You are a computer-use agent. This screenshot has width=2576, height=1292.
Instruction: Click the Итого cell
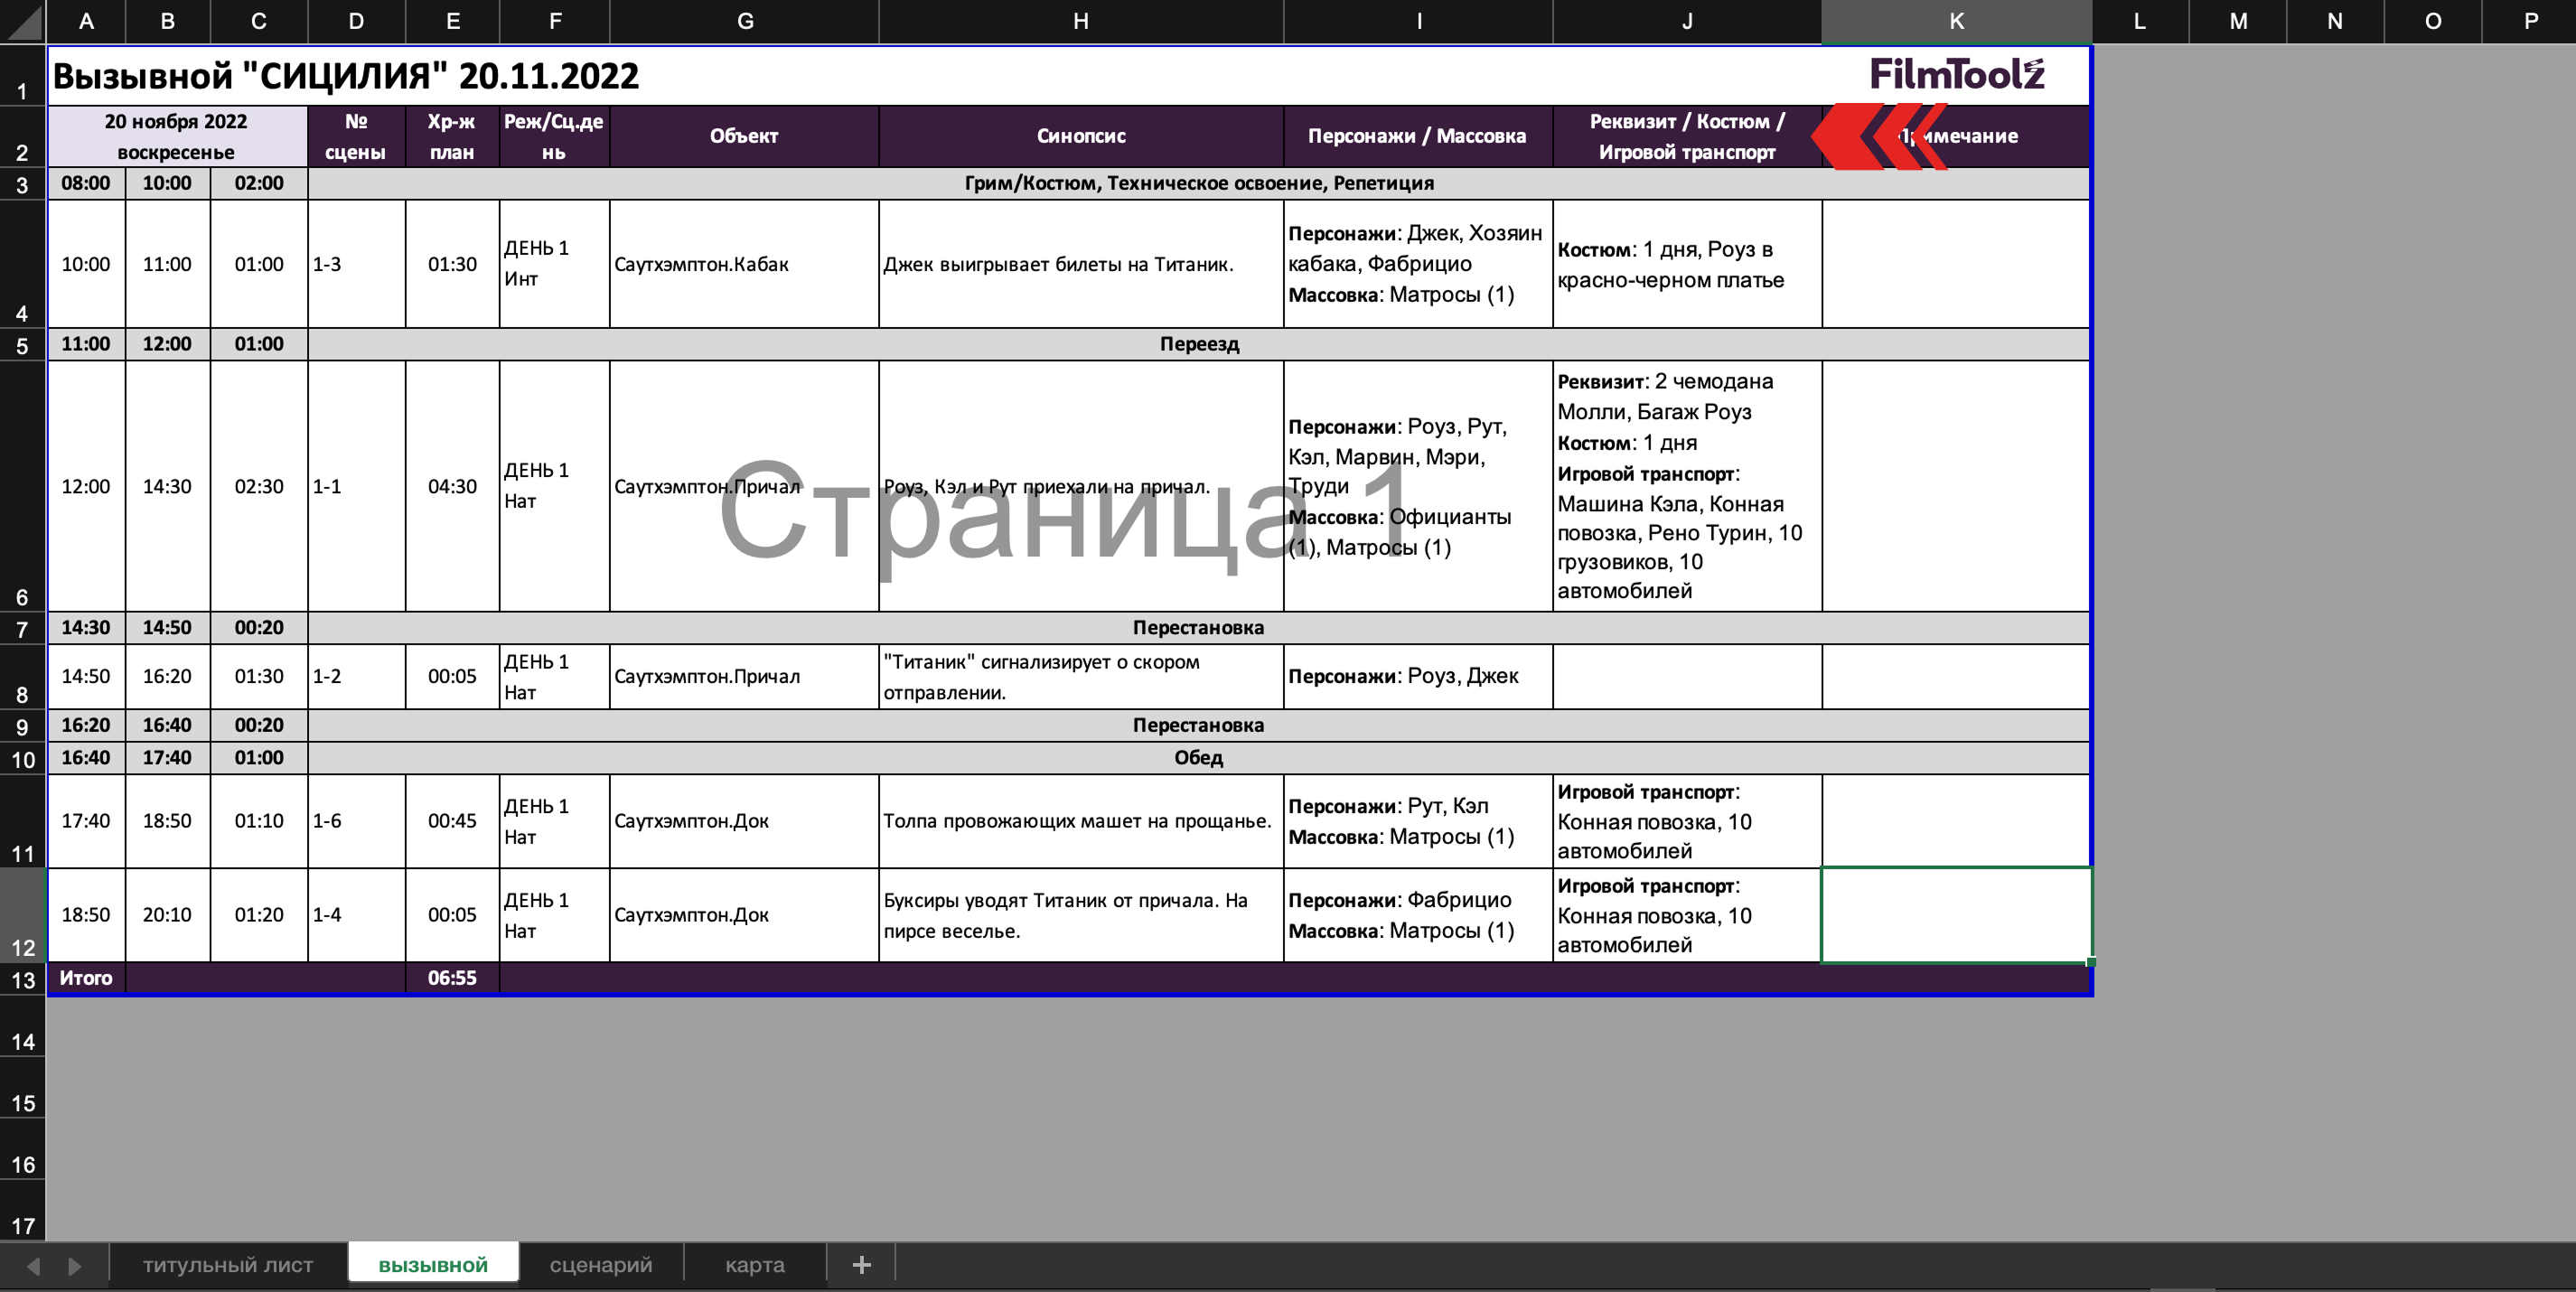[x=86, y=978]
